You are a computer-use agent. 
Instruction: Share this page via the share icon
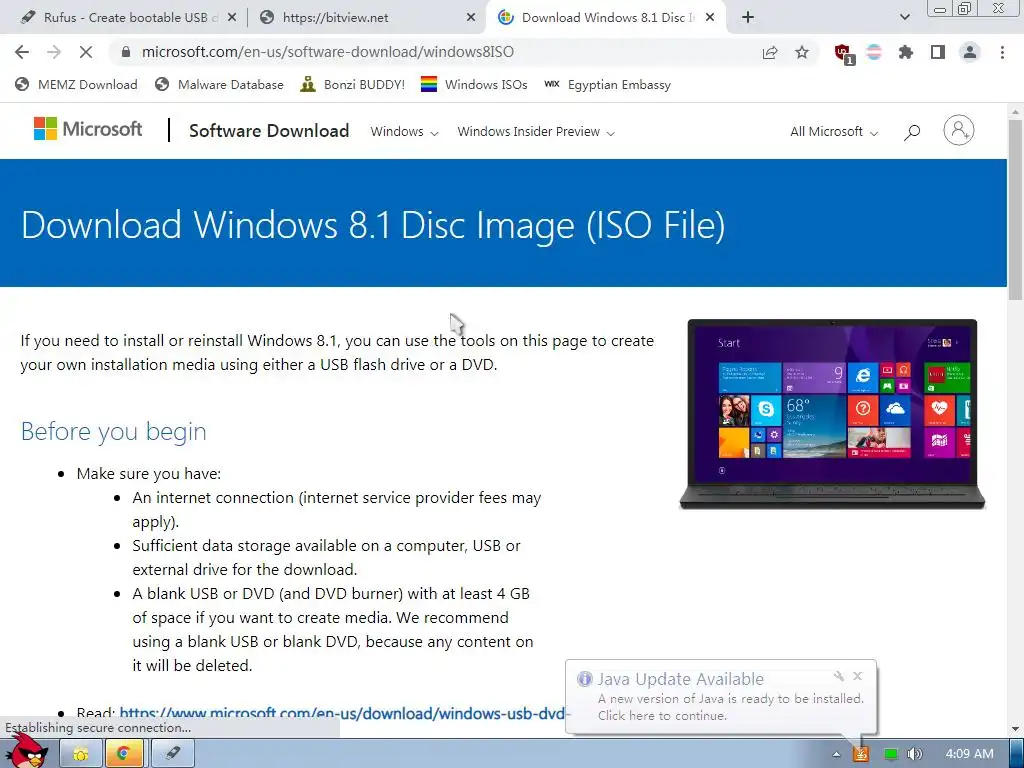click(x=770, y=52)
